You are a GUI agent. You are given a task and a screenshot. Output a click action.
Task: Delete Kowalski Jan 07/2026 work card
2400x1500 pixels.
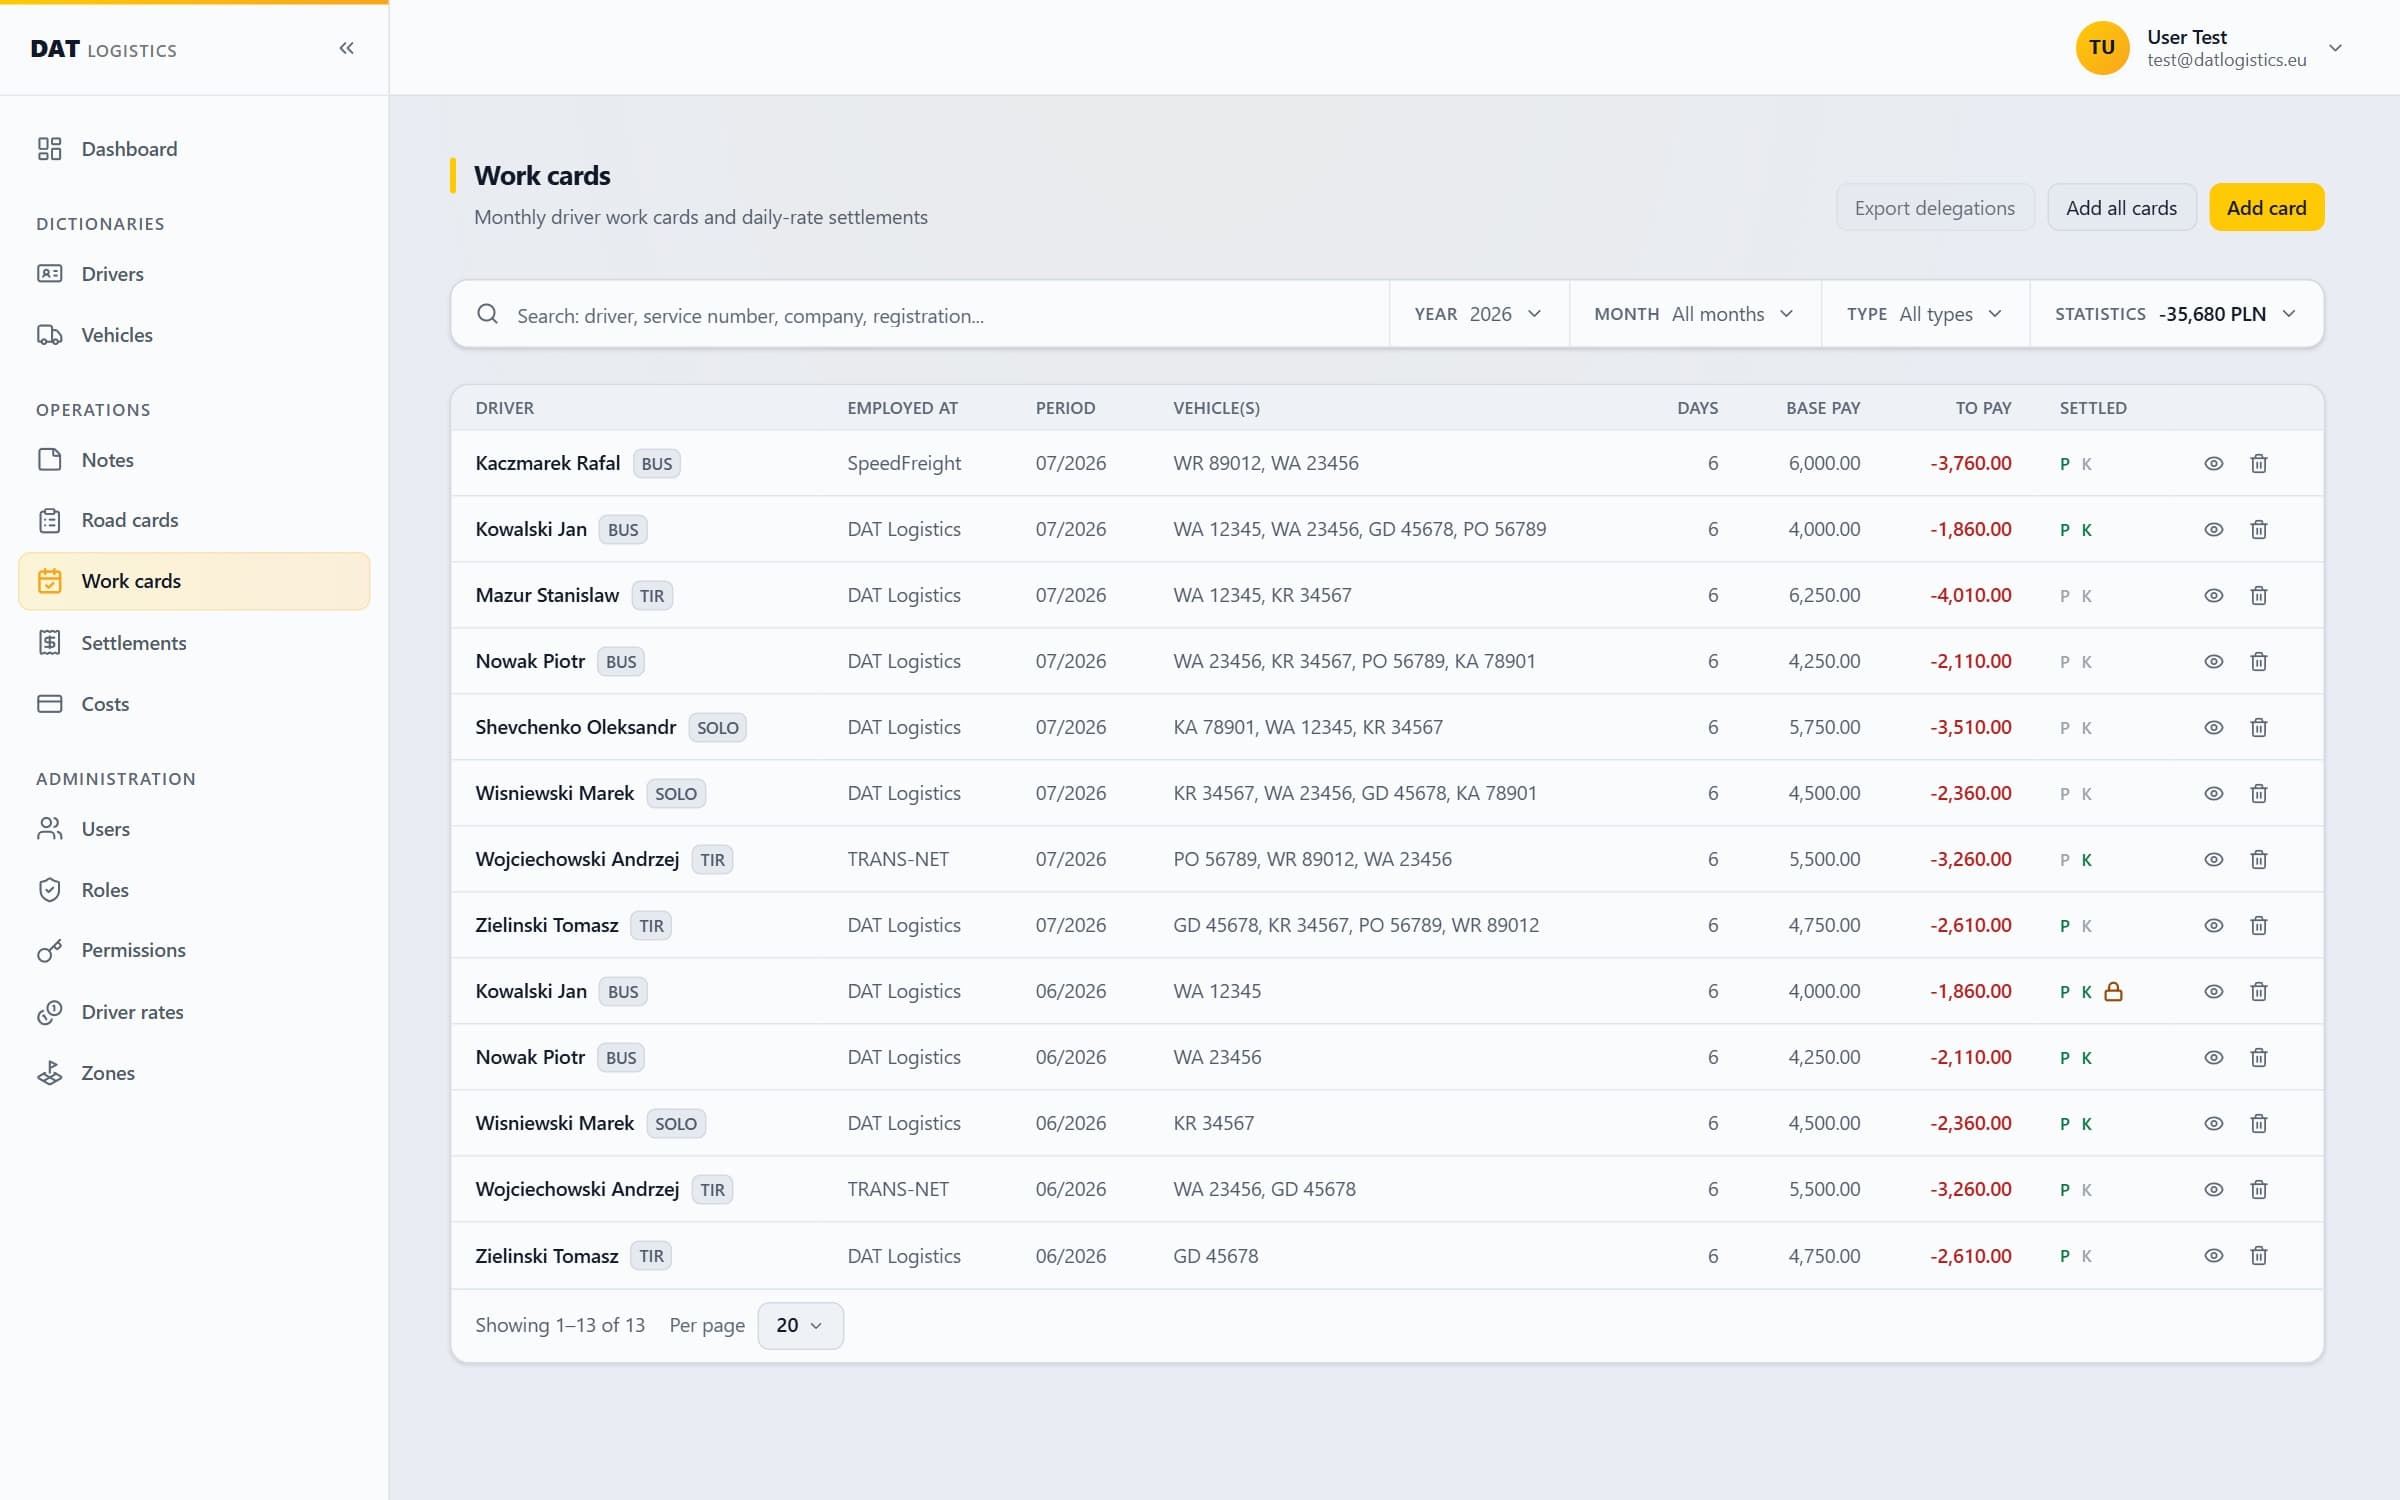click(x=2258, y=529)
